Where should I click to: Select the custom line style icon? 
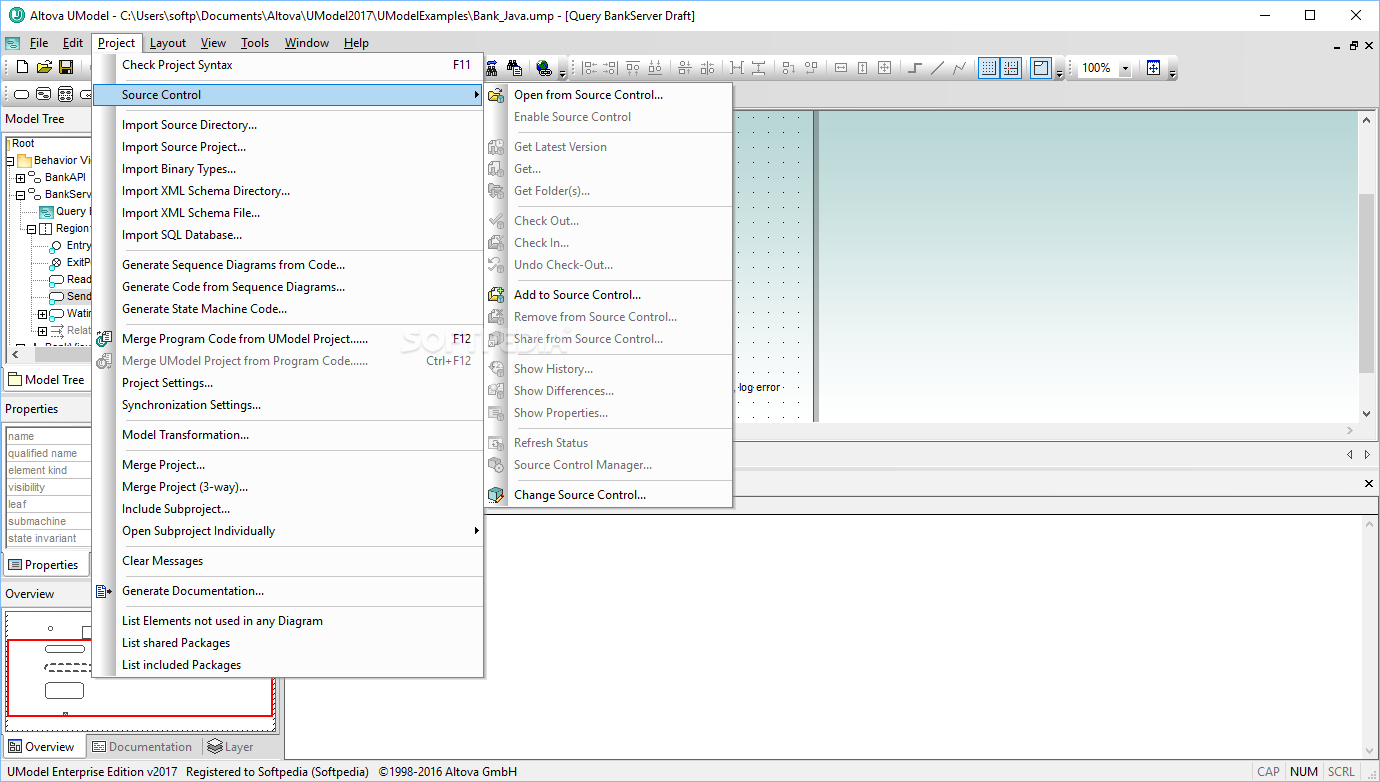click(959, 68)
